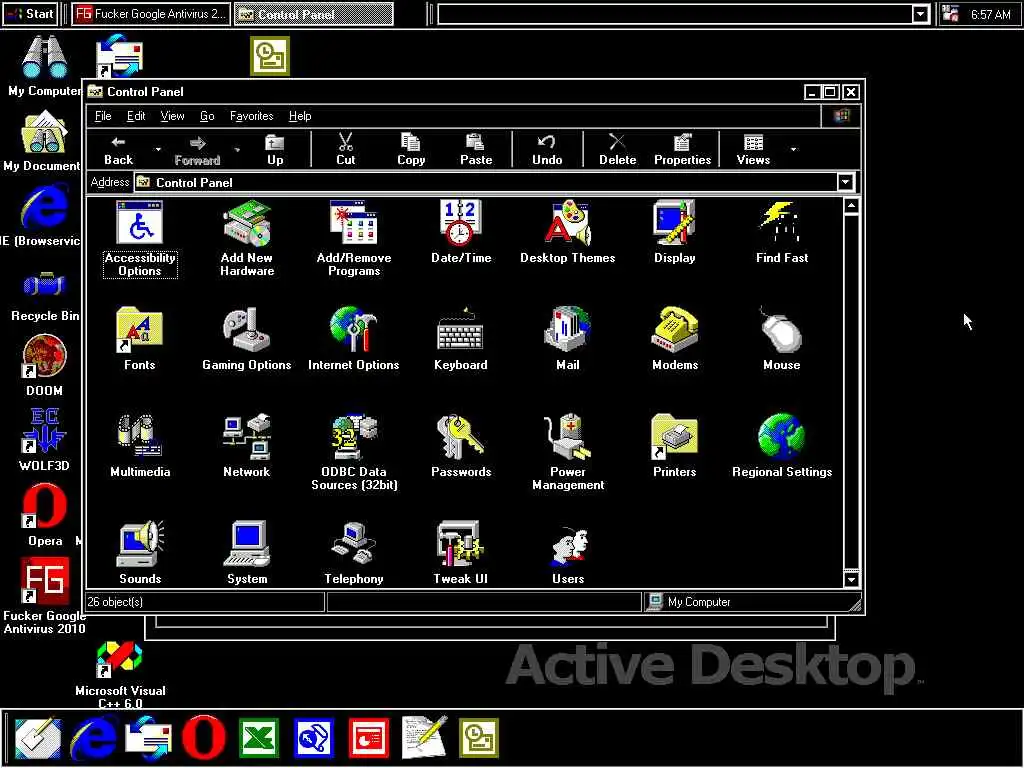Select Gaming Options joystick icon
Viewport: 1024px width, 768px height.
[247, 339]
